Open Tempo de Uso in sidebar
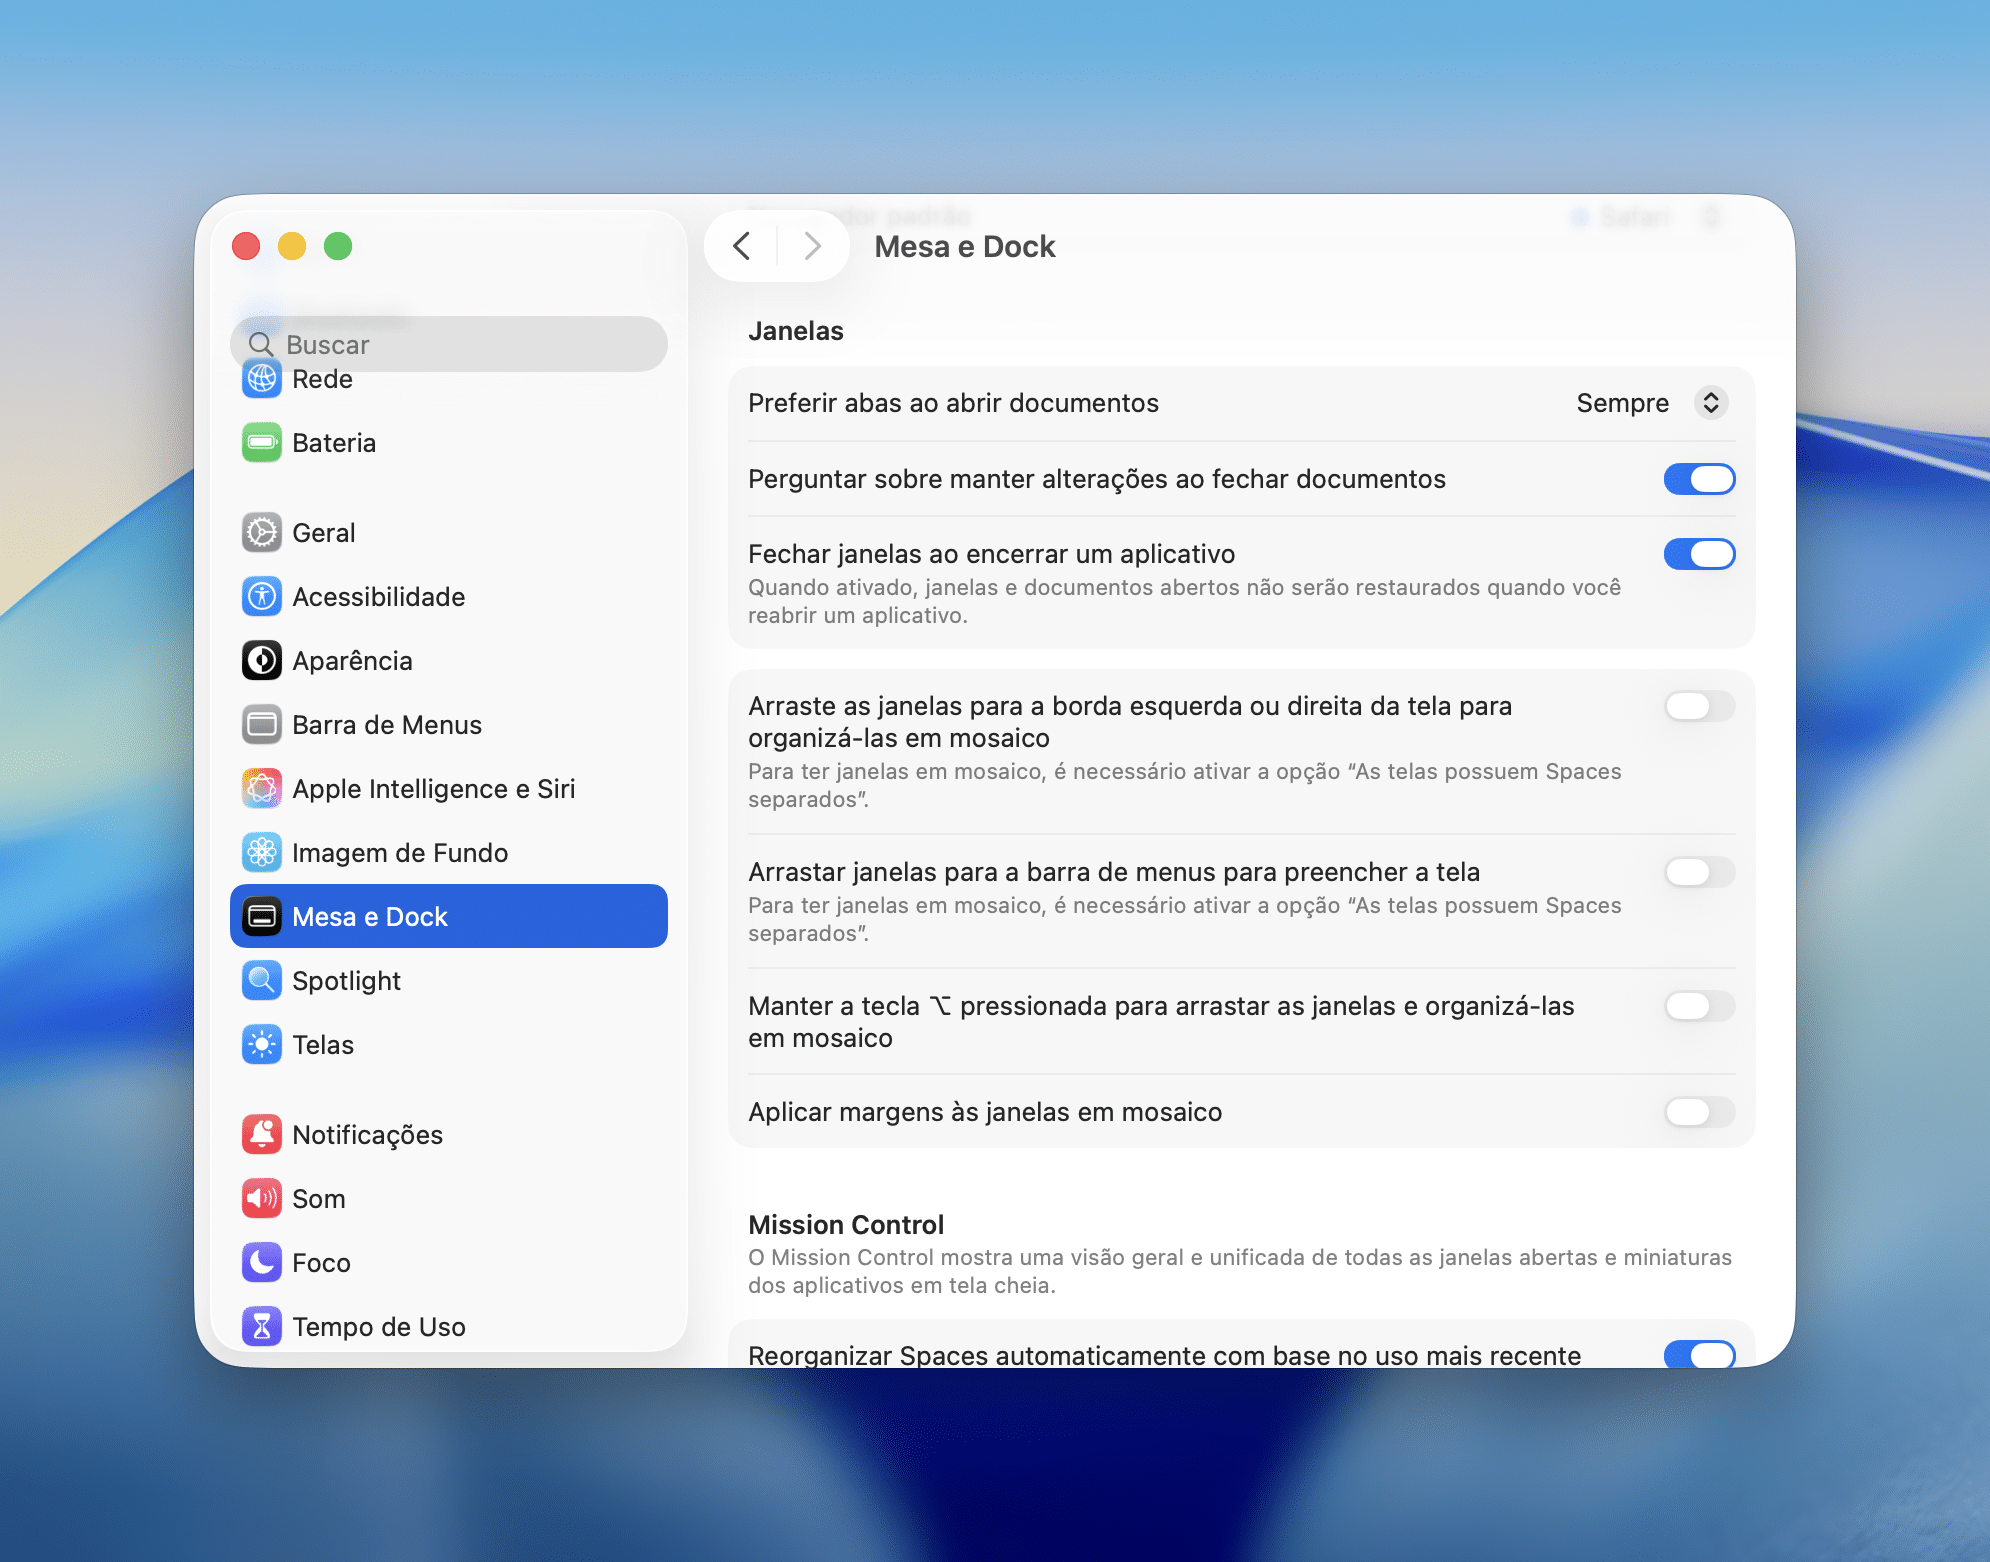The height and width of the screenshot is (1562, 1990). [378, 1327]
